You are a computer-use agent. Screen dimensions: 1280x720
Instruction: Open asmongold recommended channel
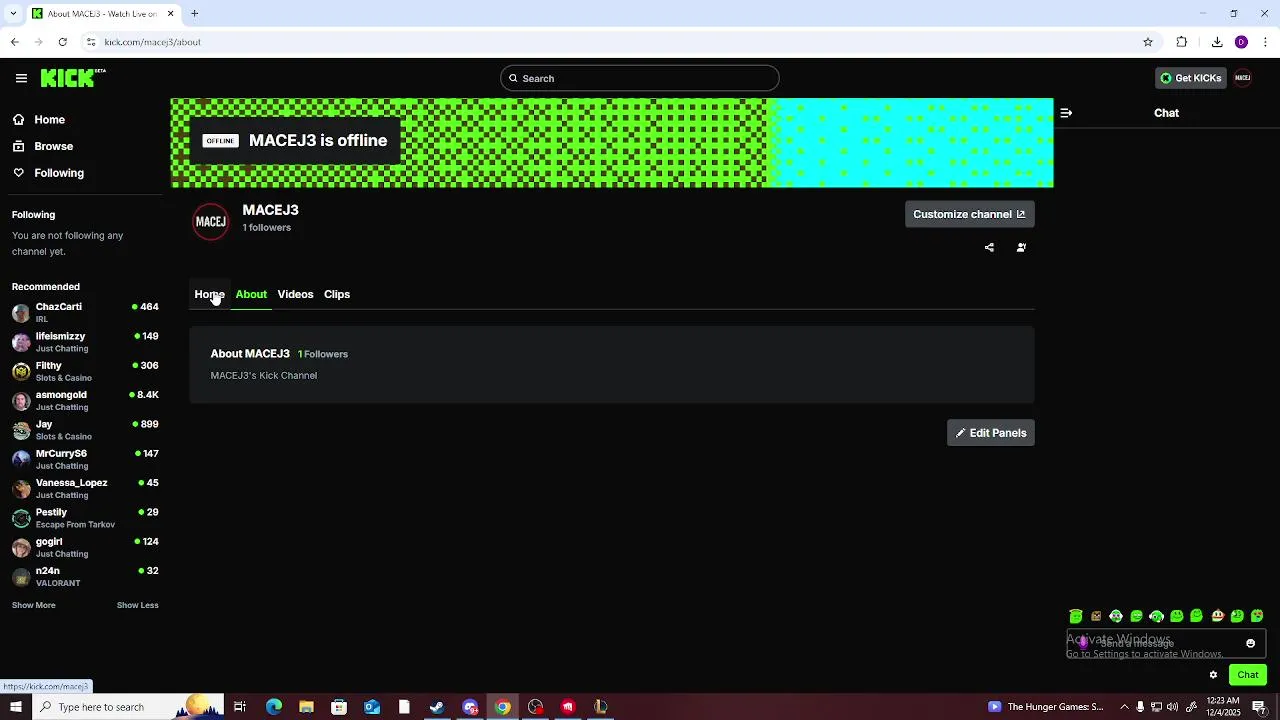point(85,400)
